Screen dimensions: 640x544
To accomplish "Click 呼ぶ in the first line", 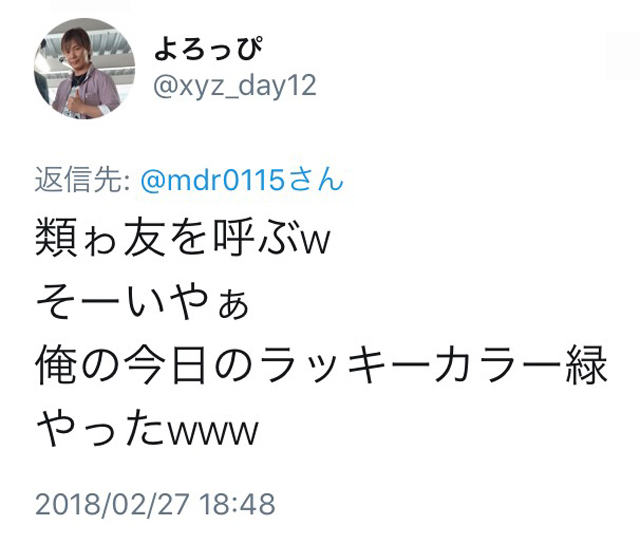I will [257, 238].
